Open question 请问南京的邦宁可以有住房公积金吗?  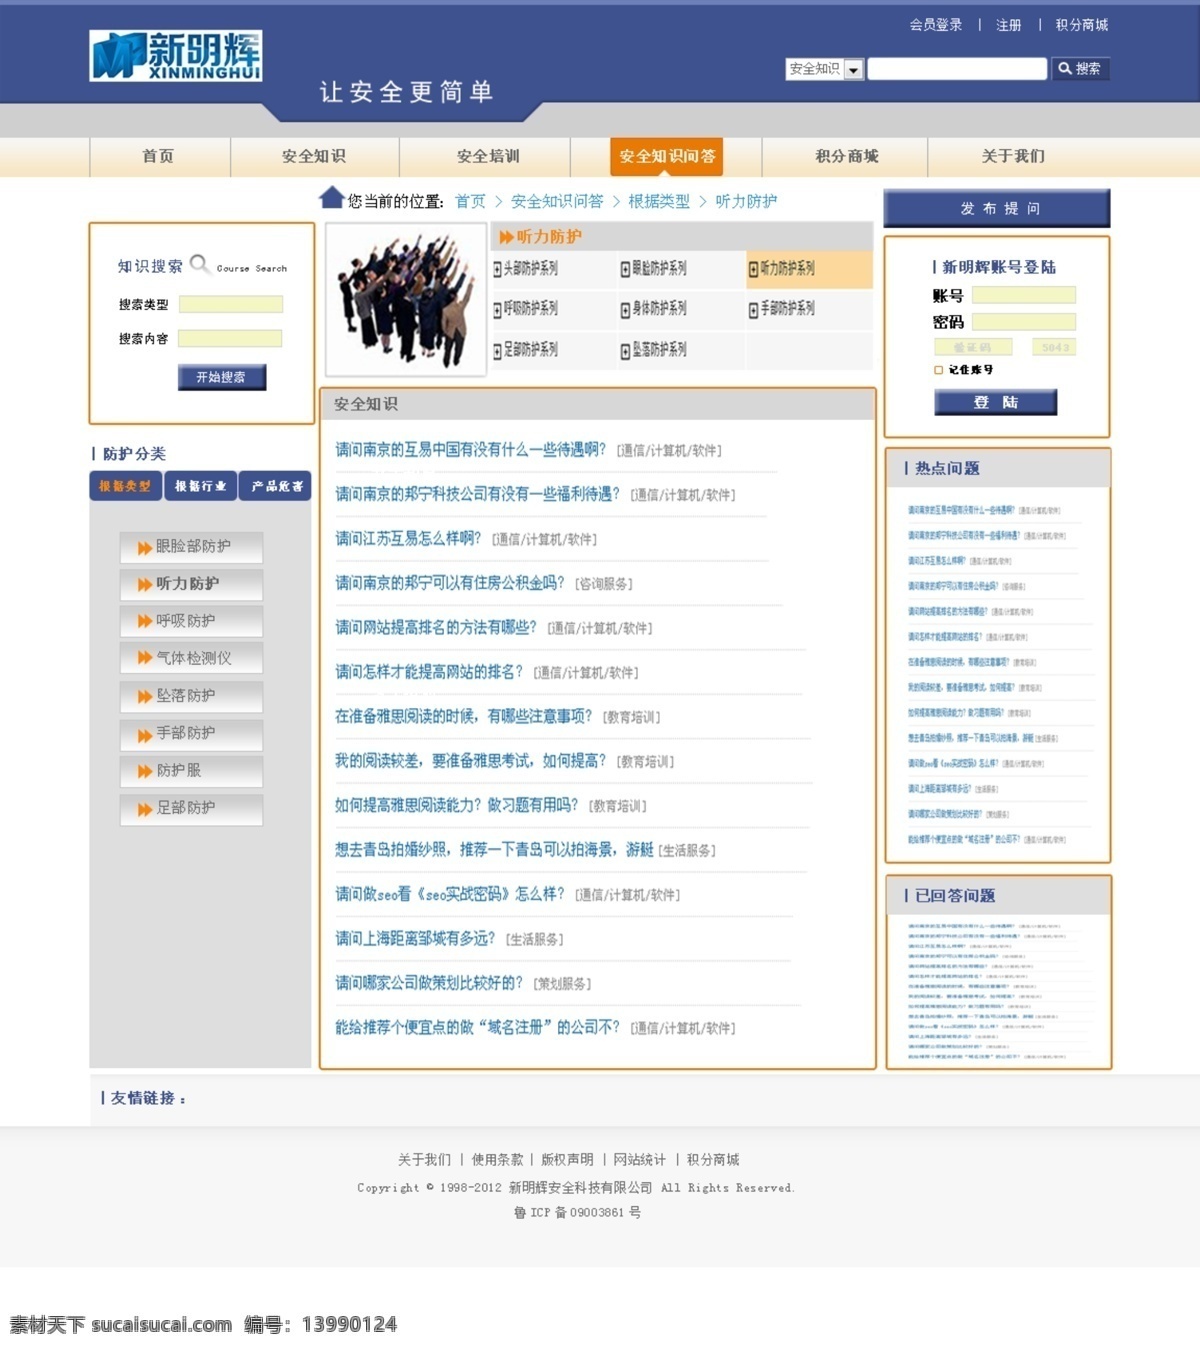(450, 583)
